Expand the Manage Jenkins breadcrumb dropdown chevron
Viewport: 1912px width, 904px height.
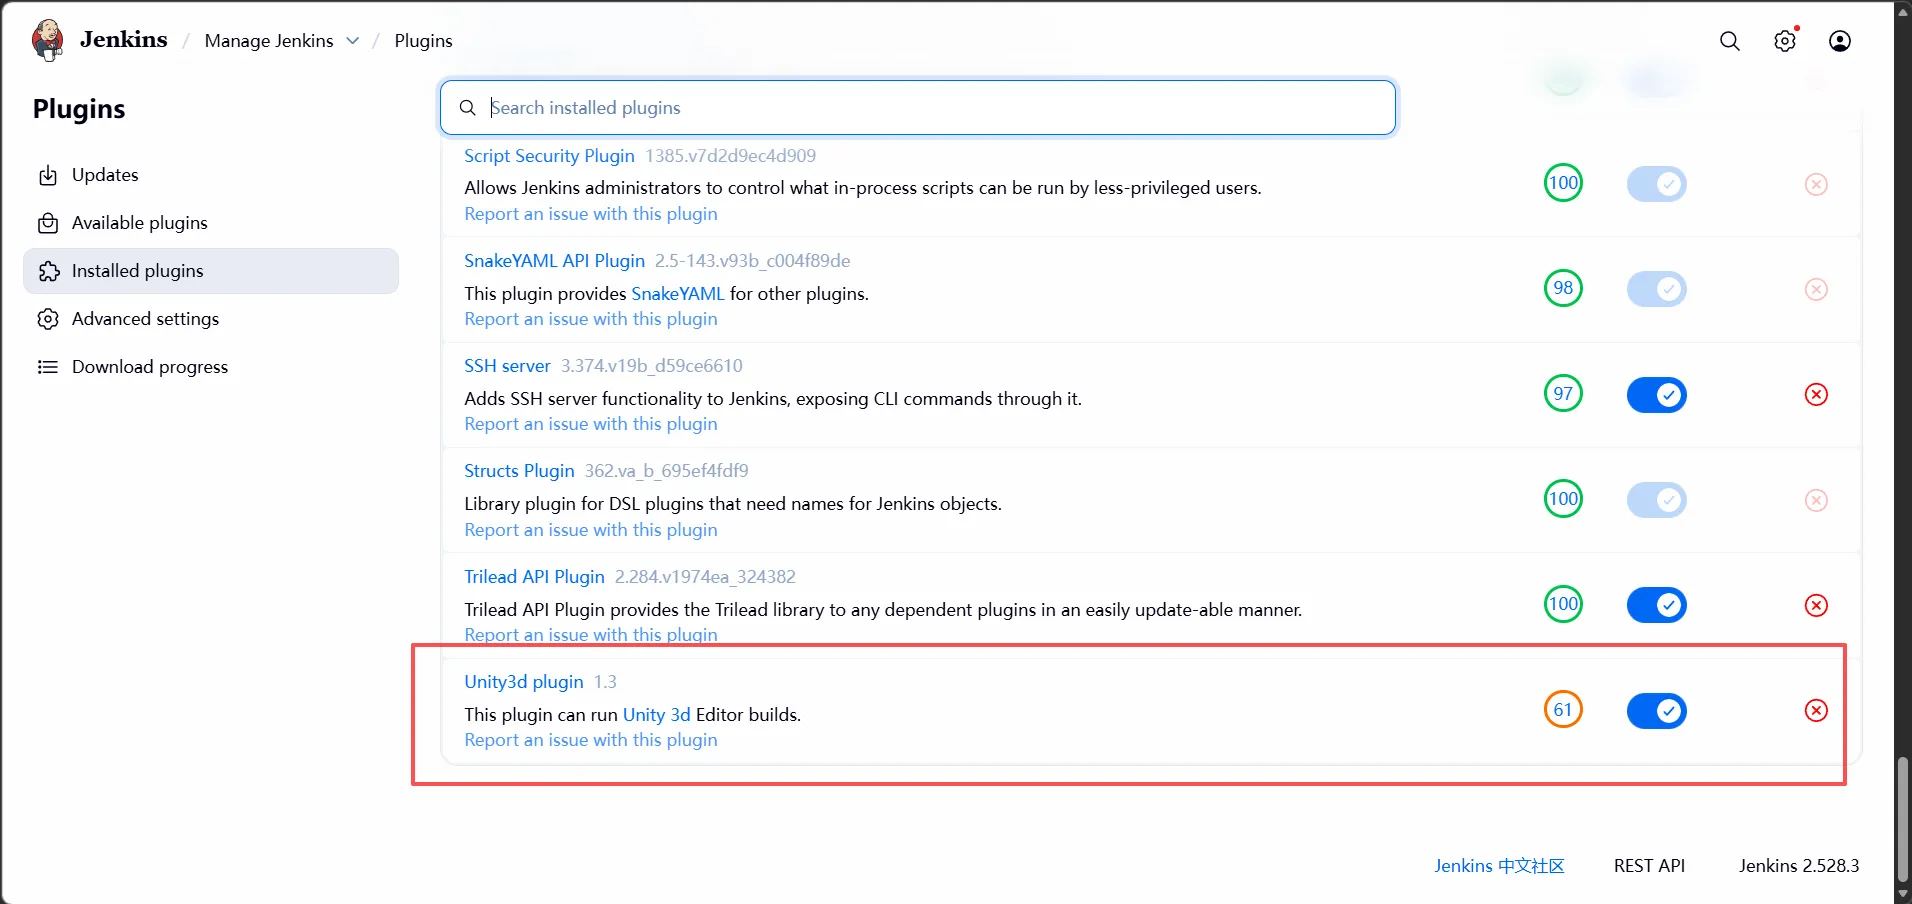pos(352,41)
